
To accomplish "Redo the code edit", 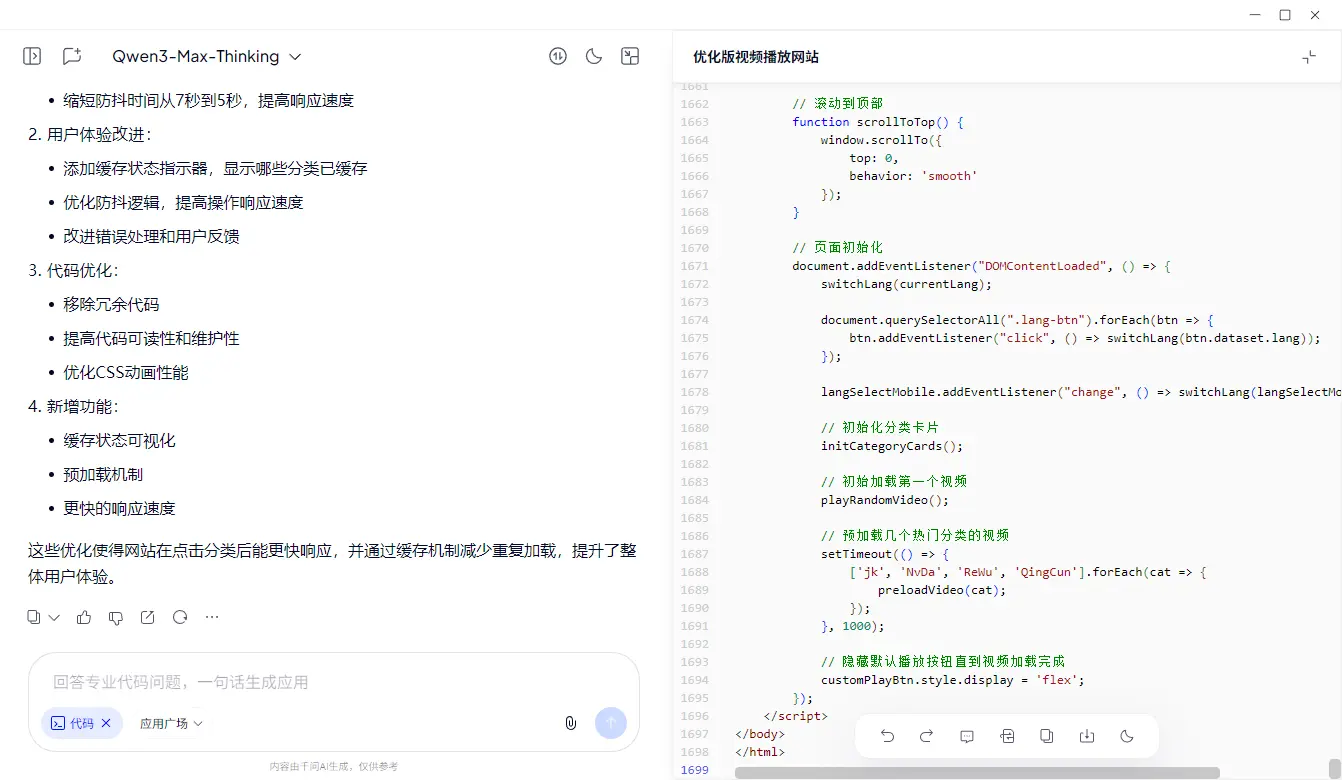I will [x=927, y=736].
